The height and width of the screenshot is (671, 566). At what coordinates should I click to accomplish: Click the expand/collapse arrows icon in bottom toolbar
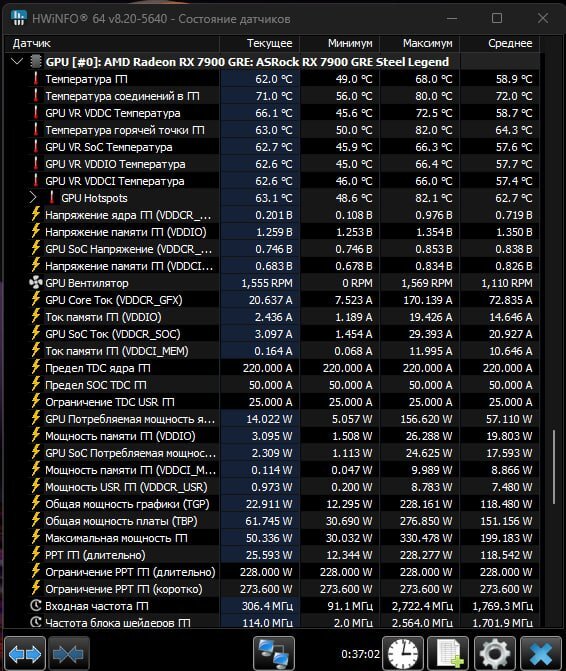click(25, 654)
